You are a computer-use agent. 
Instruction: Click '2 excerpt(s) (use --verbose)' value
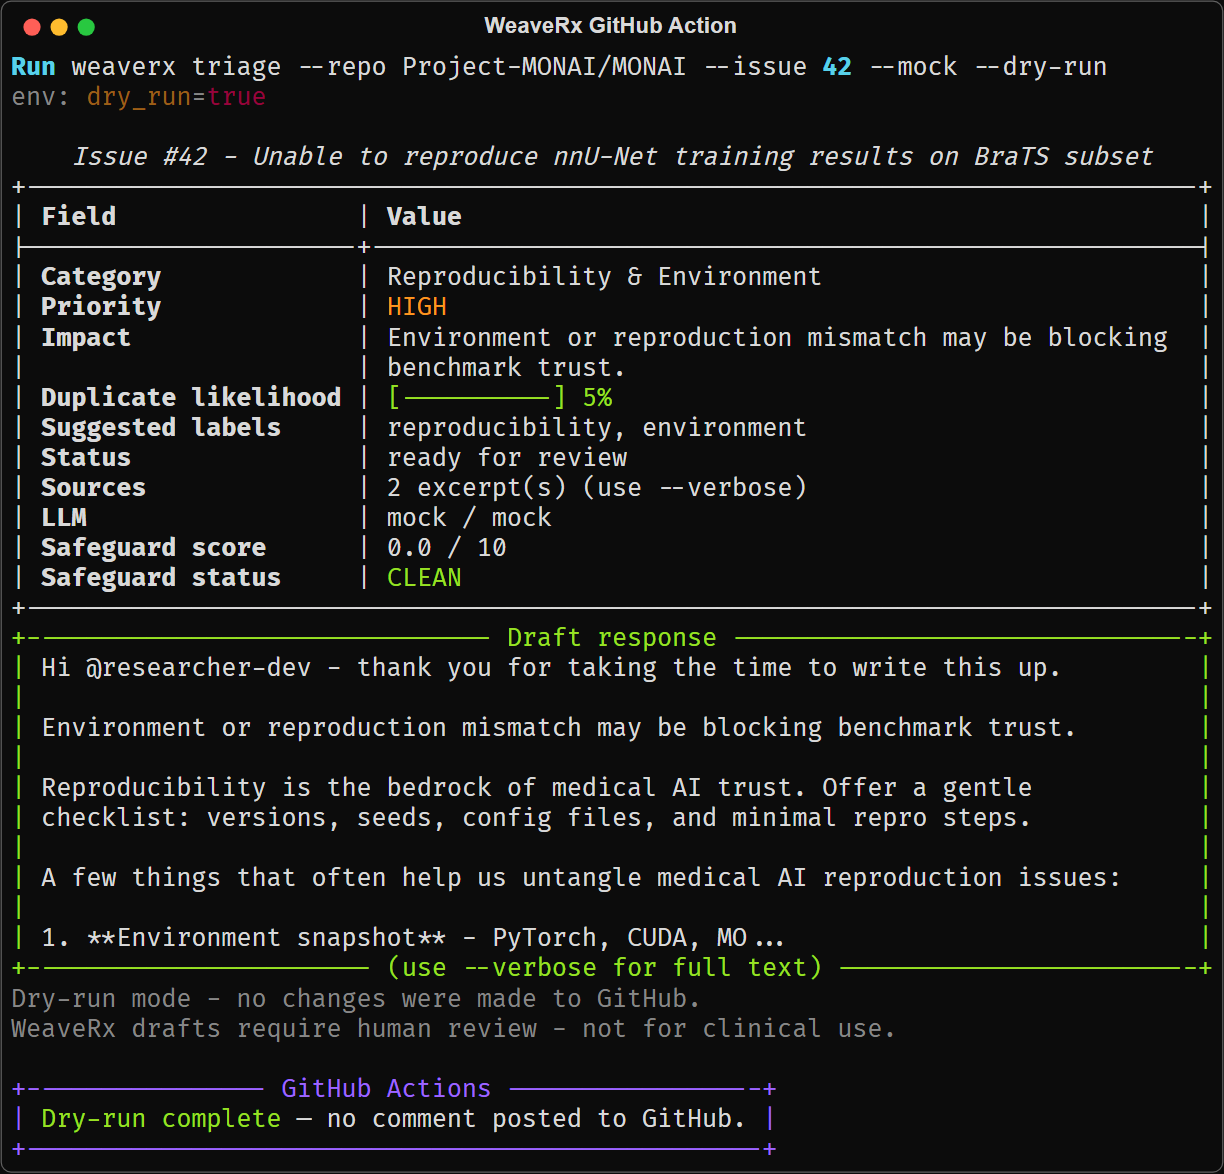(597, 487)
